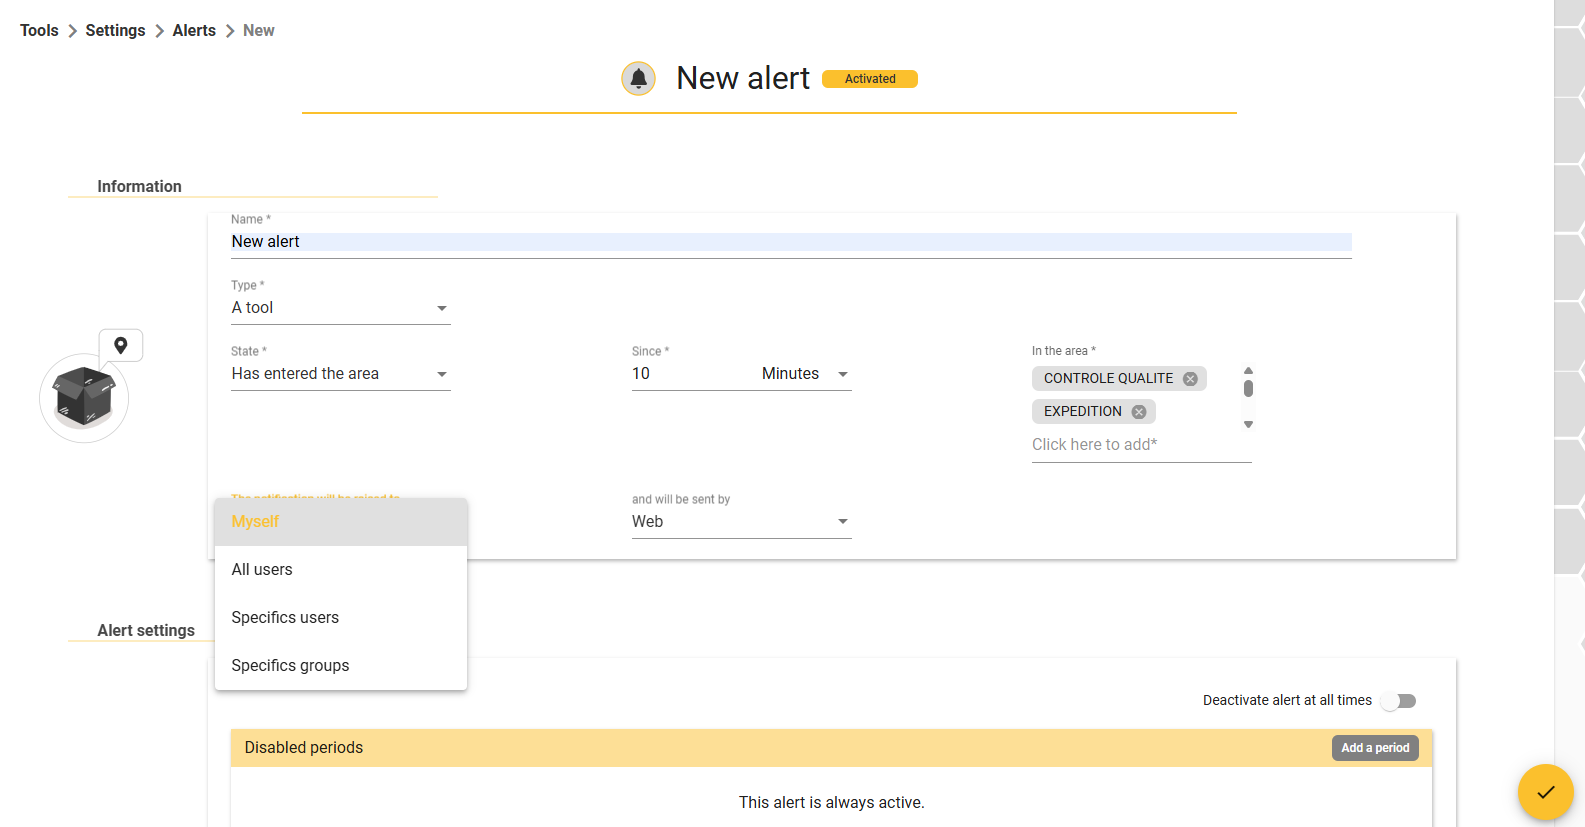Click the yellow checkmark save button
The image size is (1585, 827).
point(1546,792)
